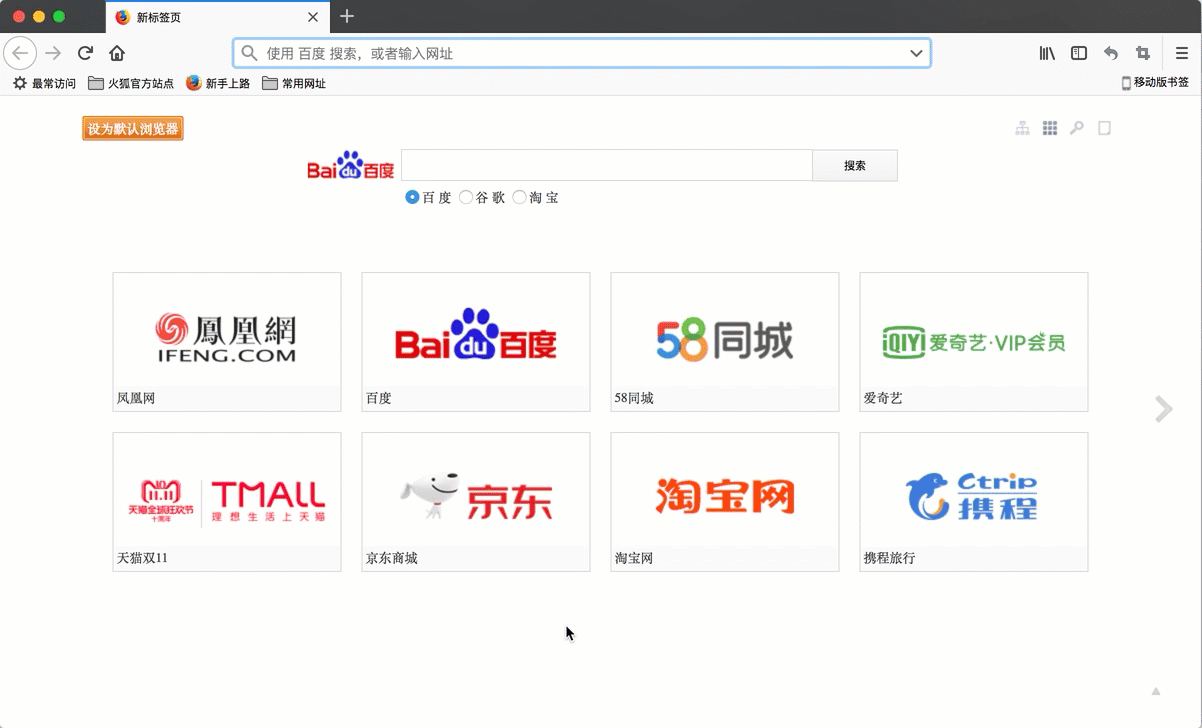Click the screenshot crop toolbar icon

pyautogui.click(x=1143, y=53)
